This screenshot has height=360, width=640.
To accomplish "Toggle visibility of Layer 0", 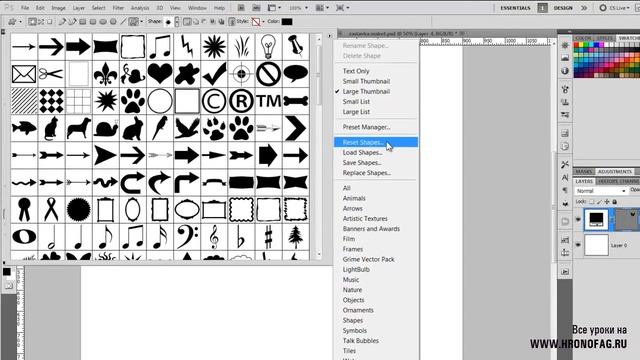I will [578, 245].
